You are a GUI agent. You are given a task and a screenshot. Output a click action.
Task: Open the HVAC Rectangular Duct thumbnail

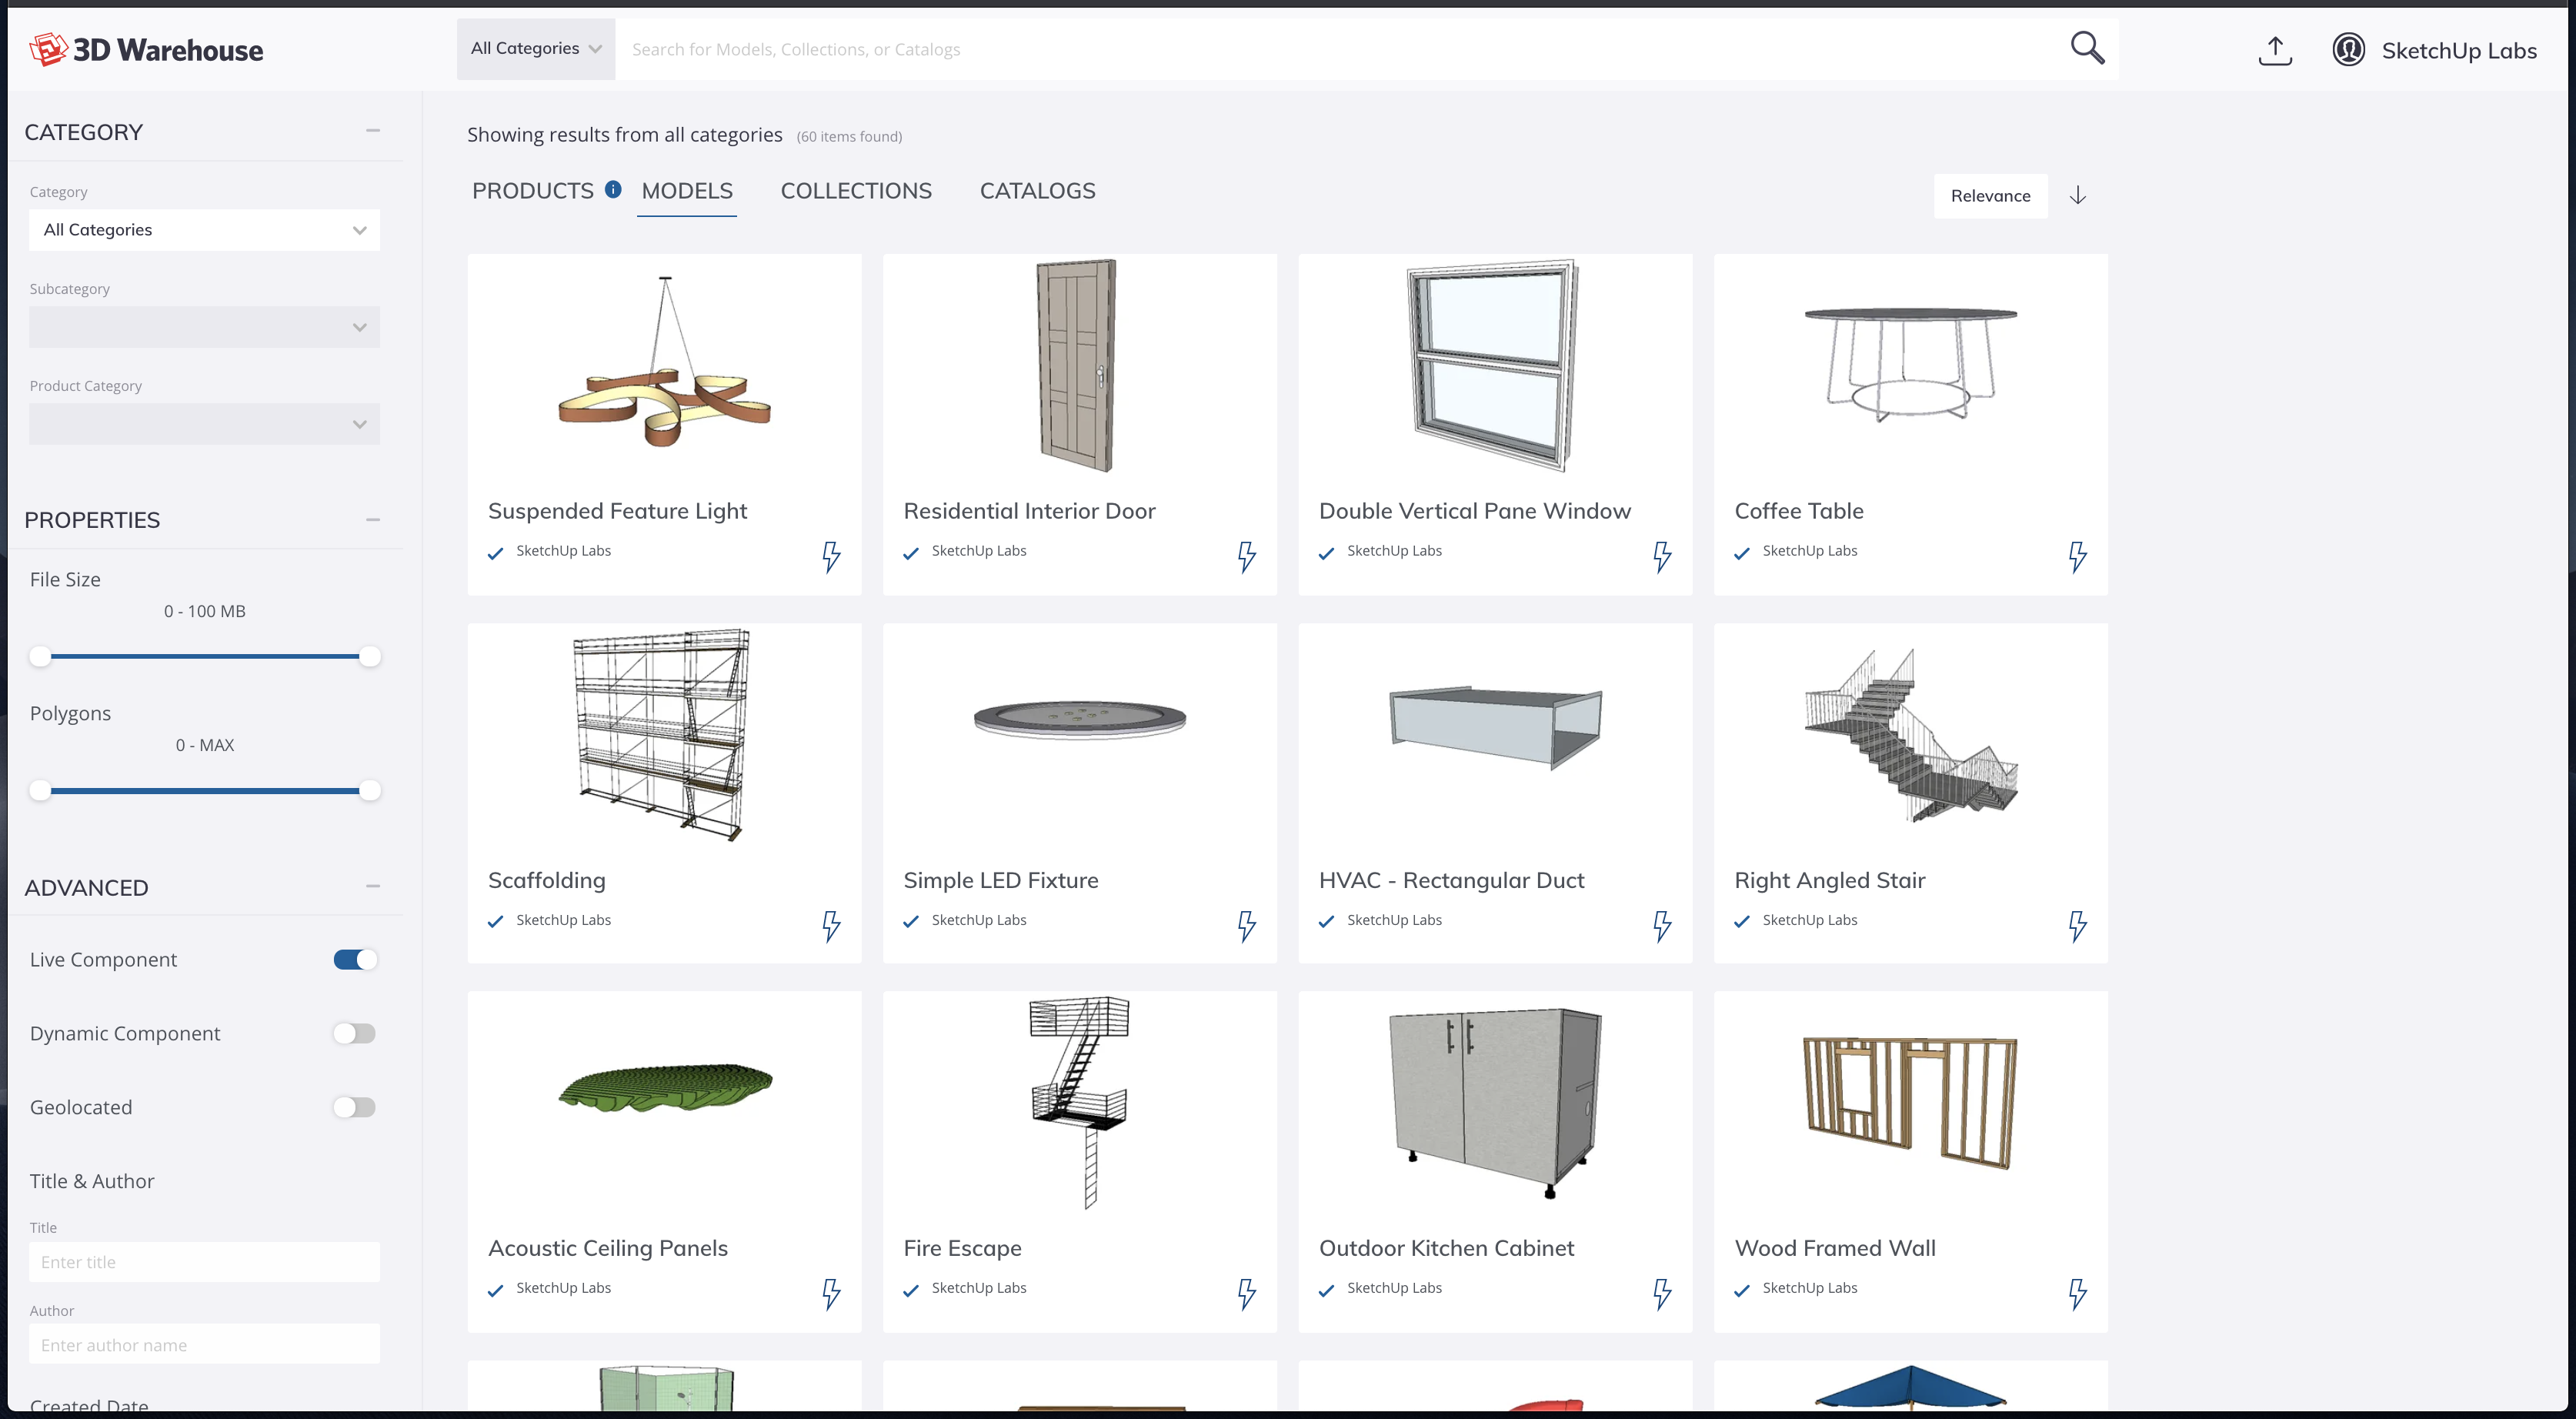point(1495,728)
